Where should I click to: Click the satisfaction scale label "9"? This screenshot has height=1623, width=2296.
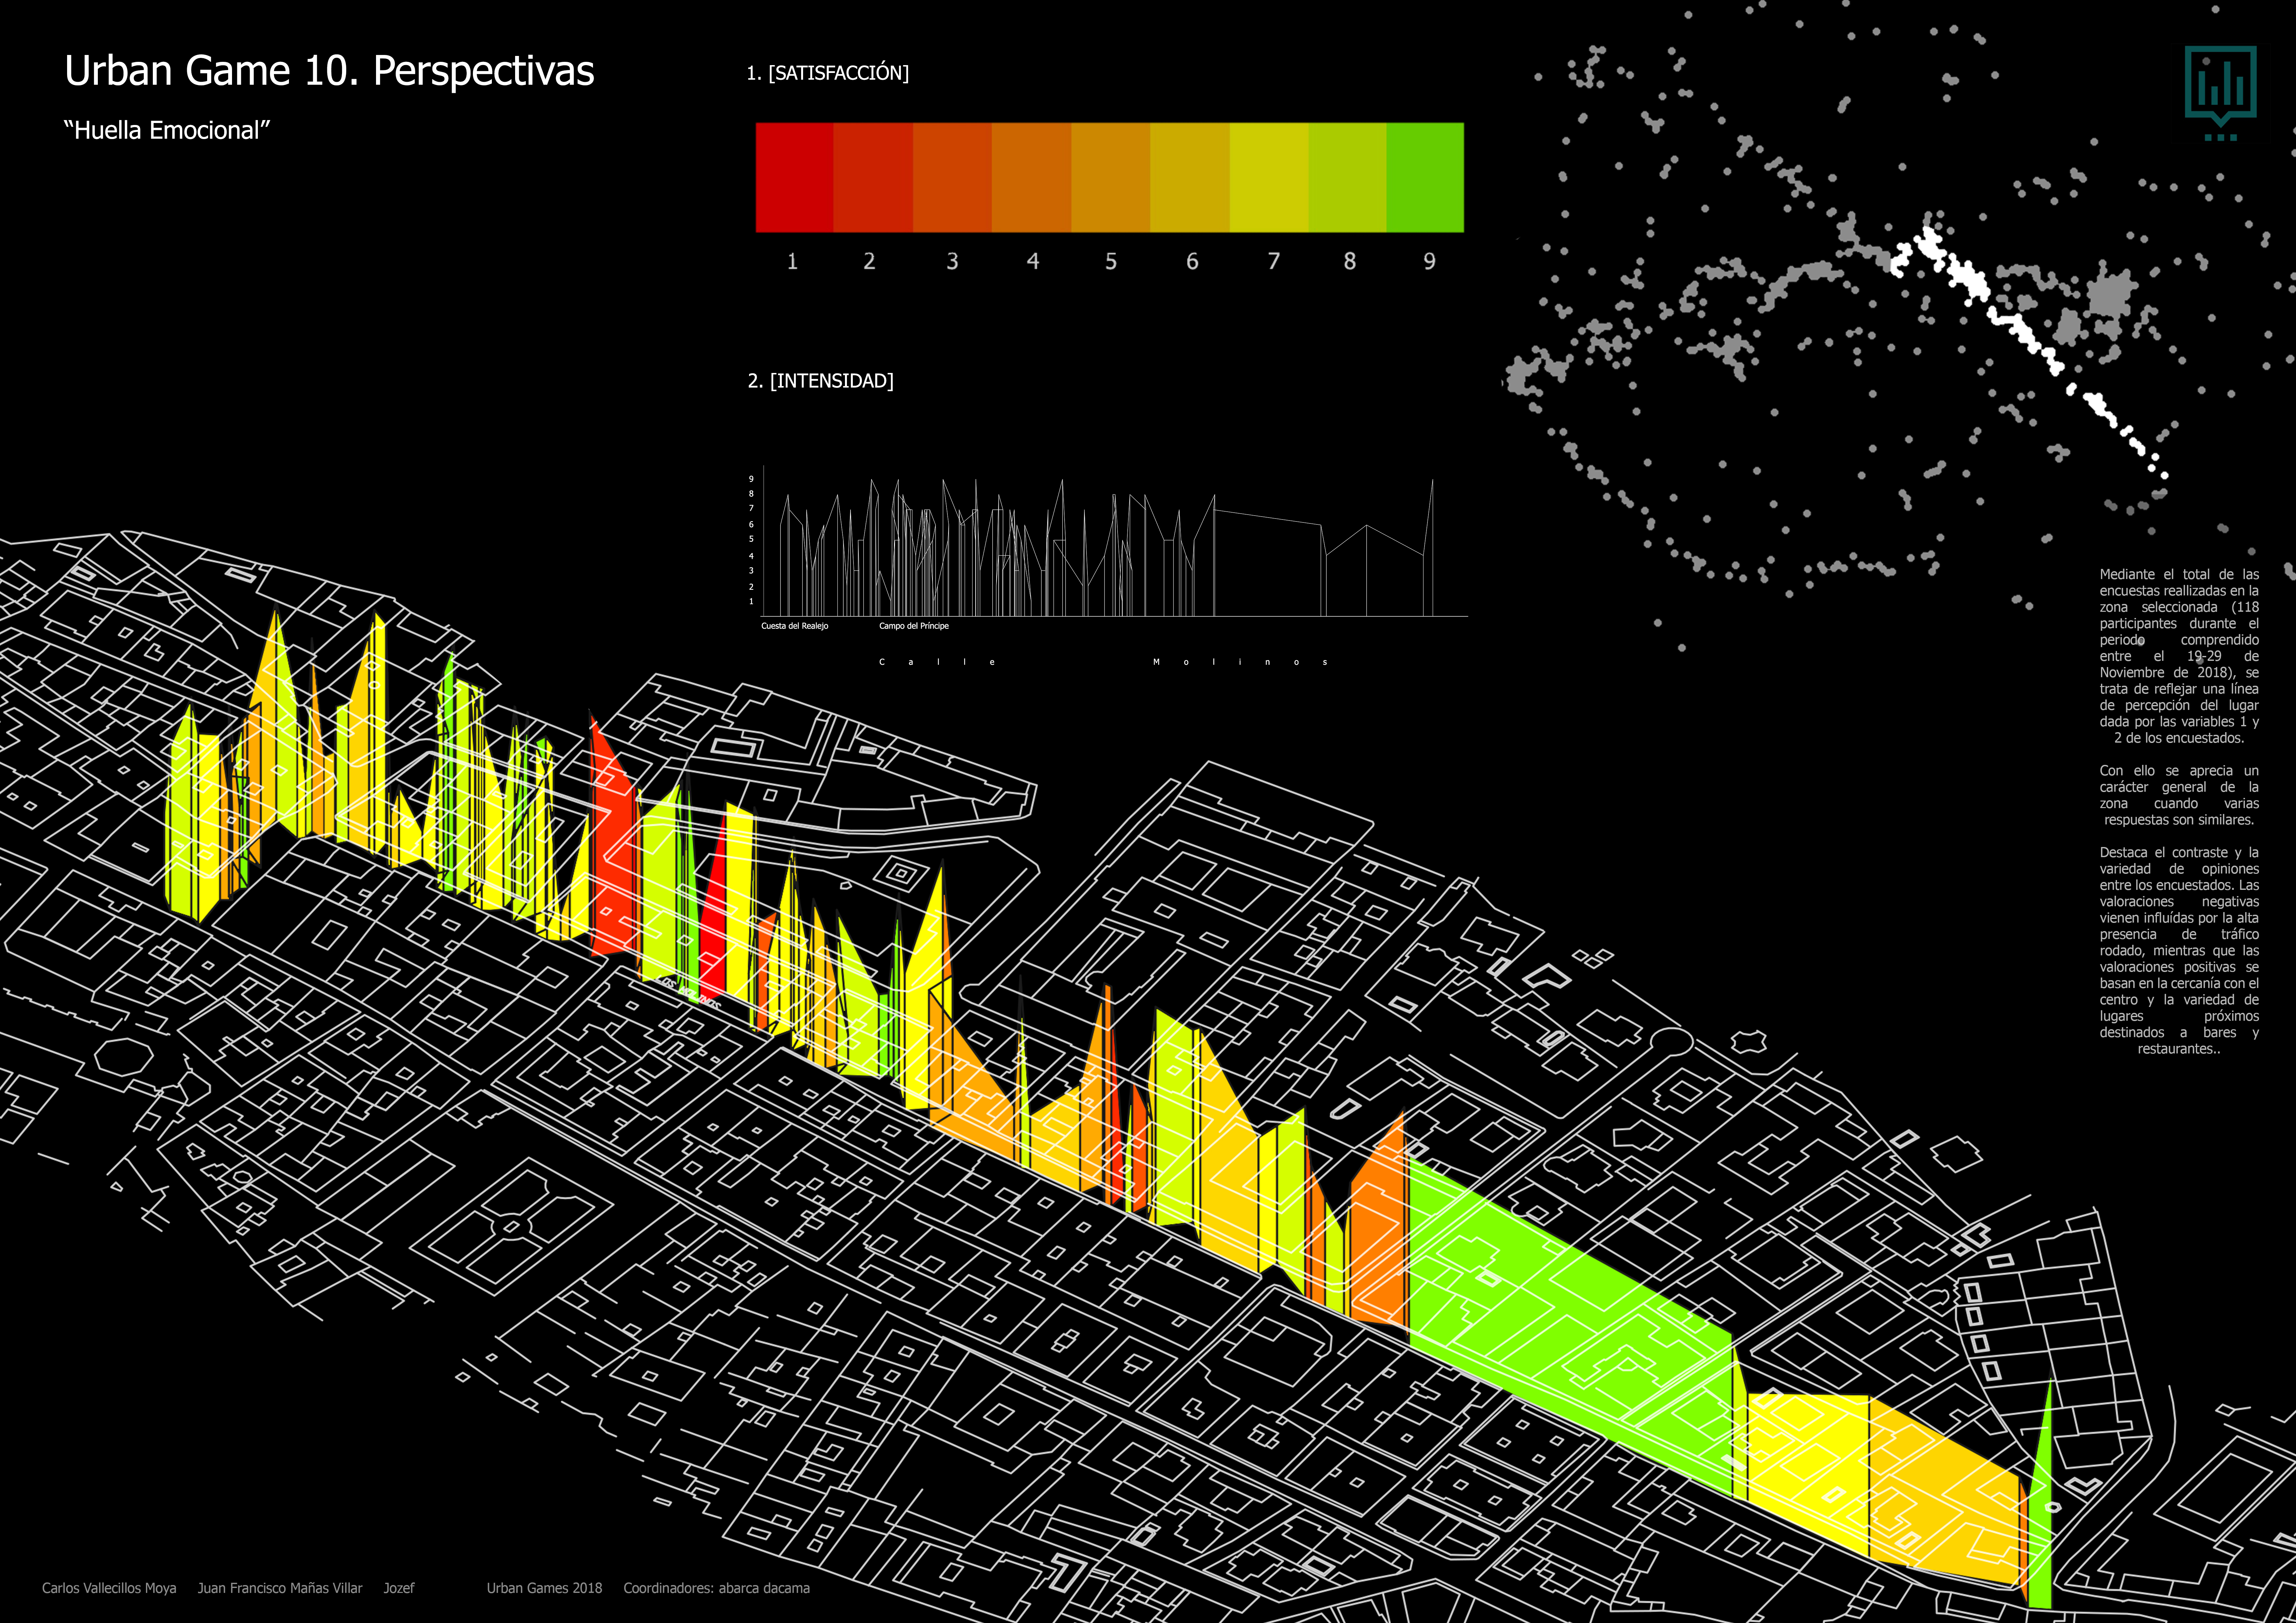pyautogui.click(x=1429, y=262)
